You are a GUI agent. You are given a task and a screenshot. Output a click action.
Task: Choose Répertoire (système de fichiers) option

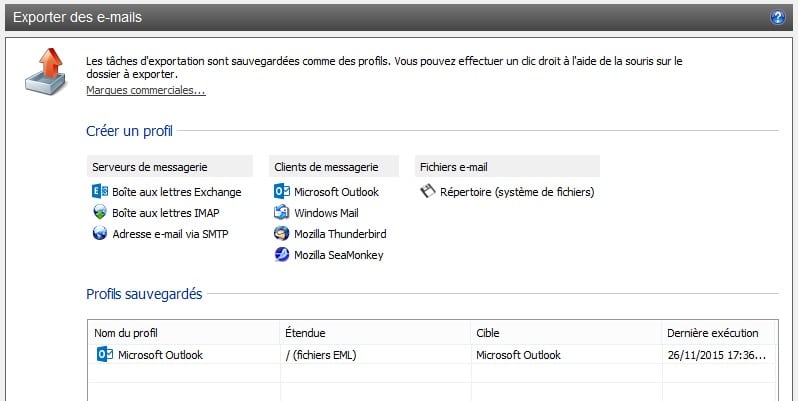517,191
